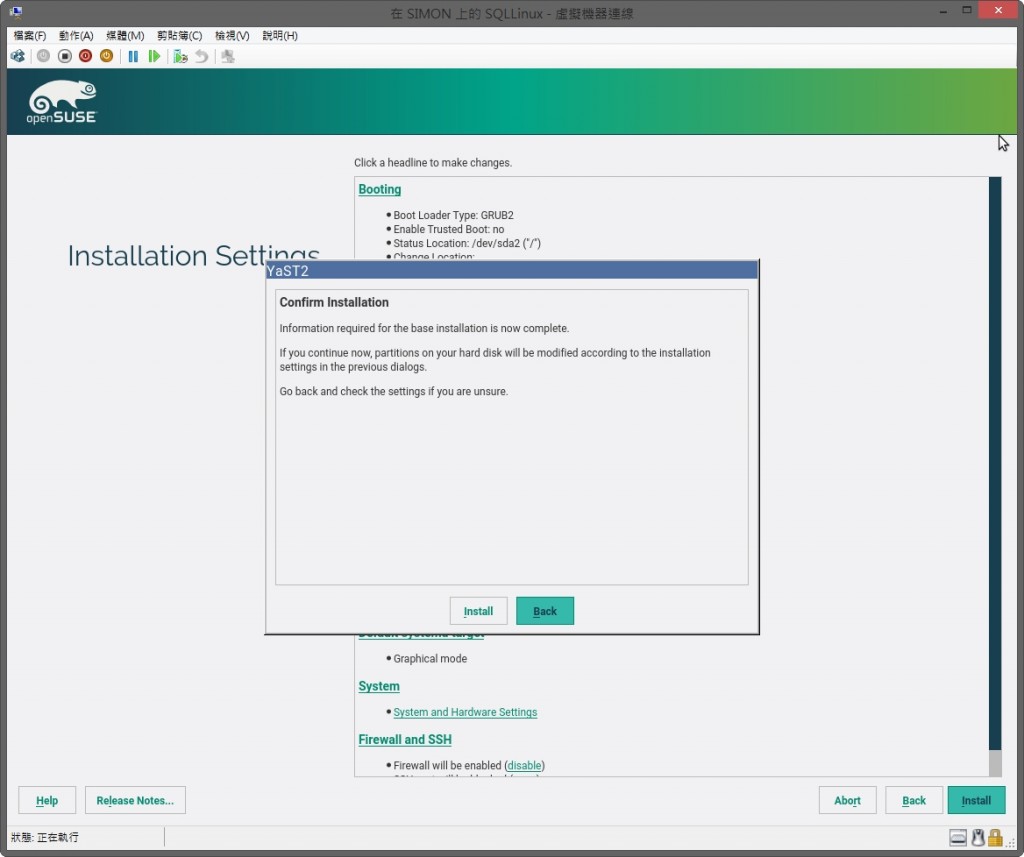Open the Booting settings headline
The image size is (1024, 857).
(x=379, y=189)
